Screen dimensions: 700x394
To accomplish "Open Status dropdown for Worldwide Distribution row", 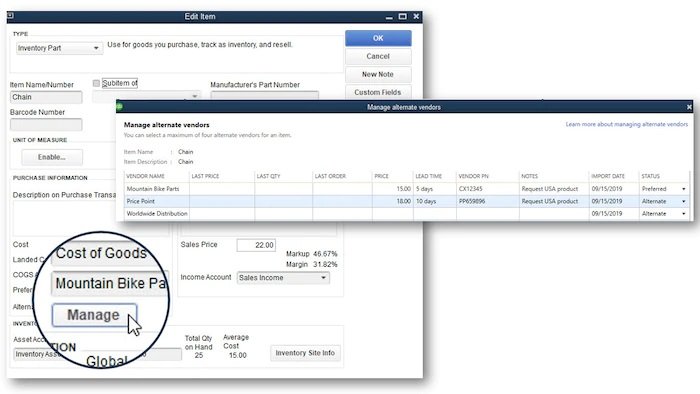I will [683, 214].
